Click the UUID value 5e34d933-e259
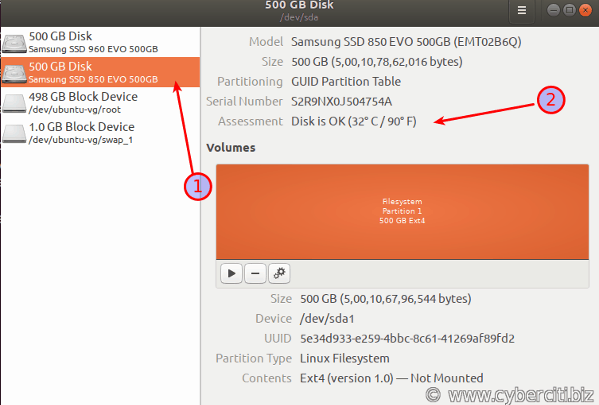The image size is (599, 405). (407, 339)
